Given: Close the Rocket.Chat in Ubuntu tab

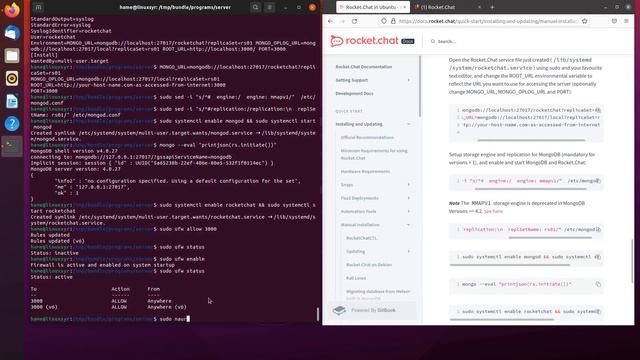Looking at the screenshot, I should tap(404, 7).
